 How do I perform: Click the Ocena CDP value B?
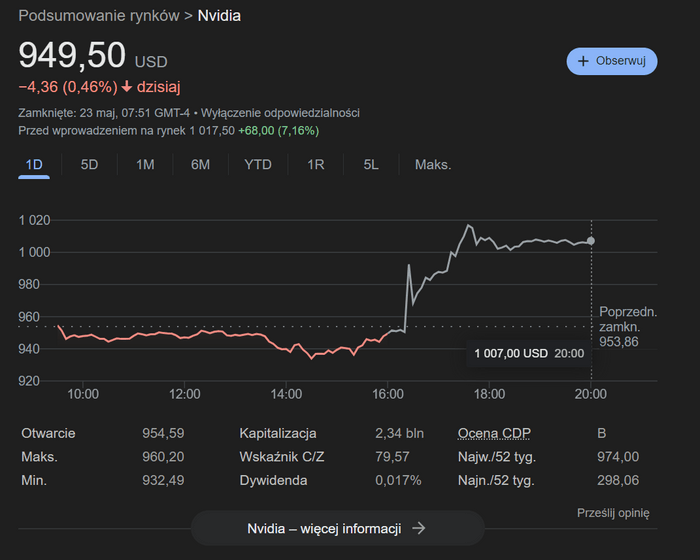[601, 433]
